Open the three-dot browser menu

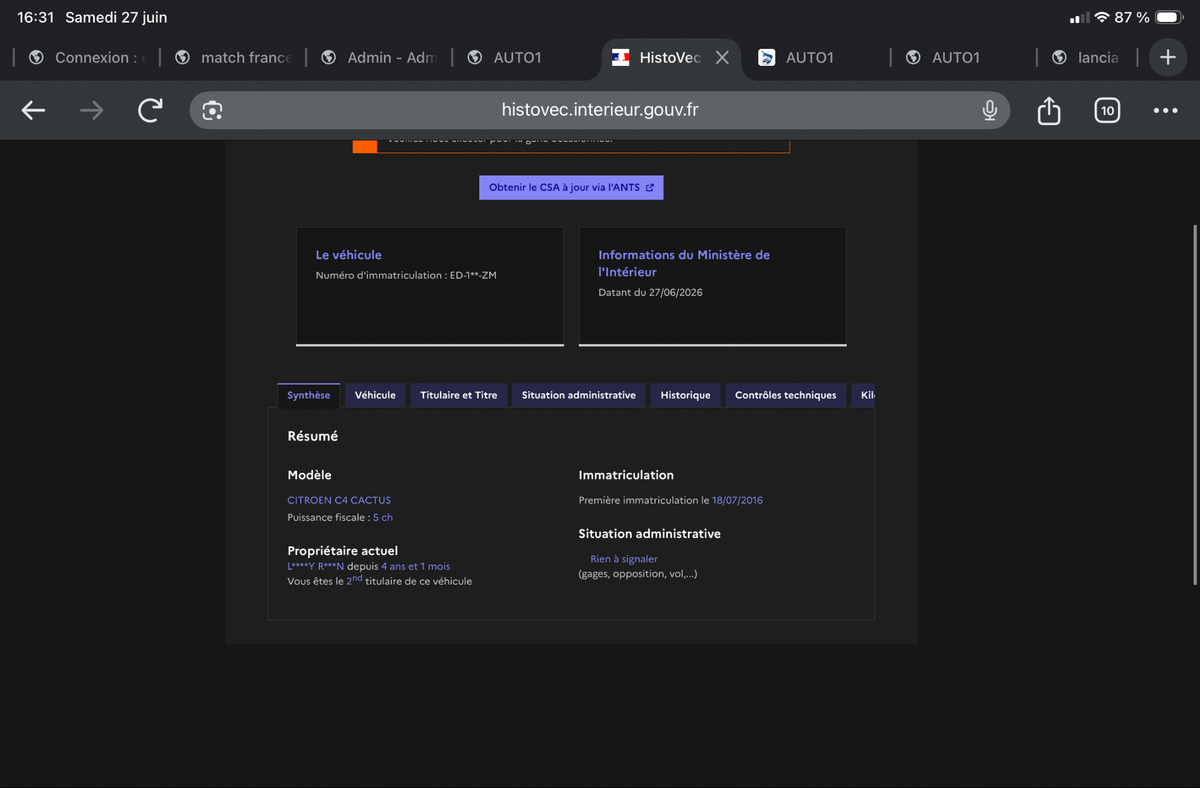pyautogui.click(x=1165, y=111)
